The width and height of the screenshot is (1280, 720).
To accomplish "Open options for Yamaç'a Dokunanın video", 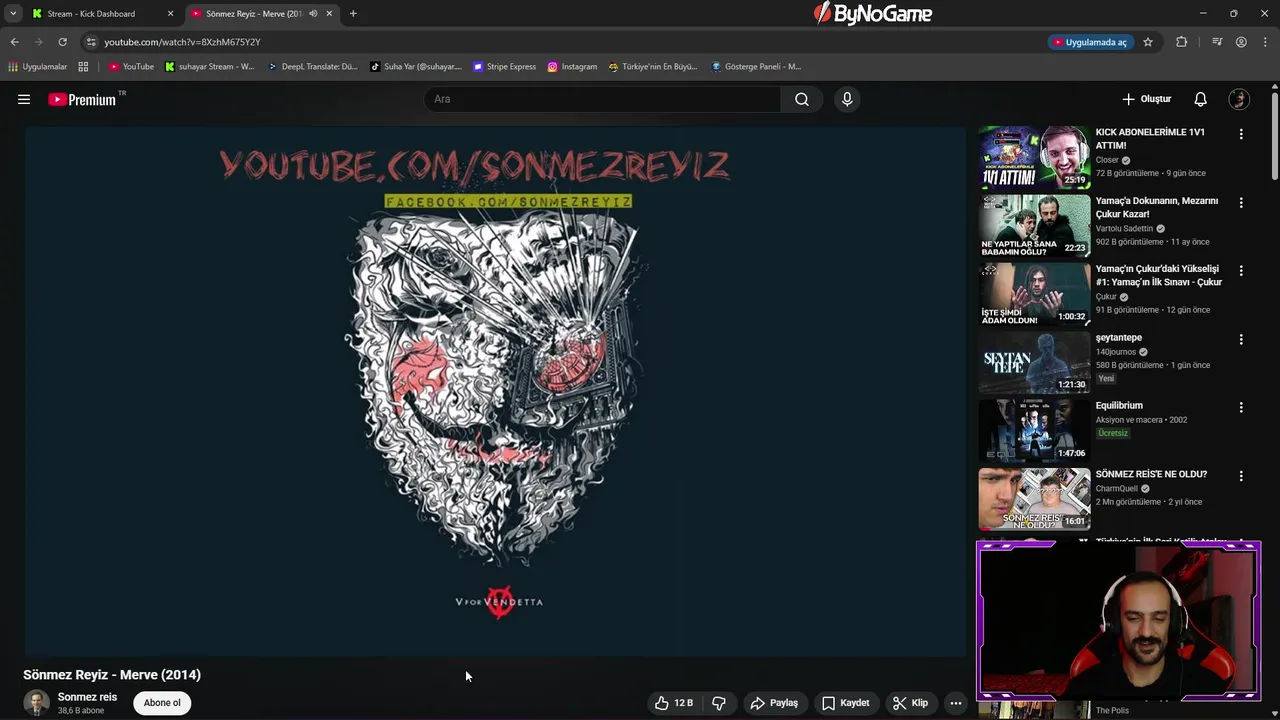I will click(1241, 203).
